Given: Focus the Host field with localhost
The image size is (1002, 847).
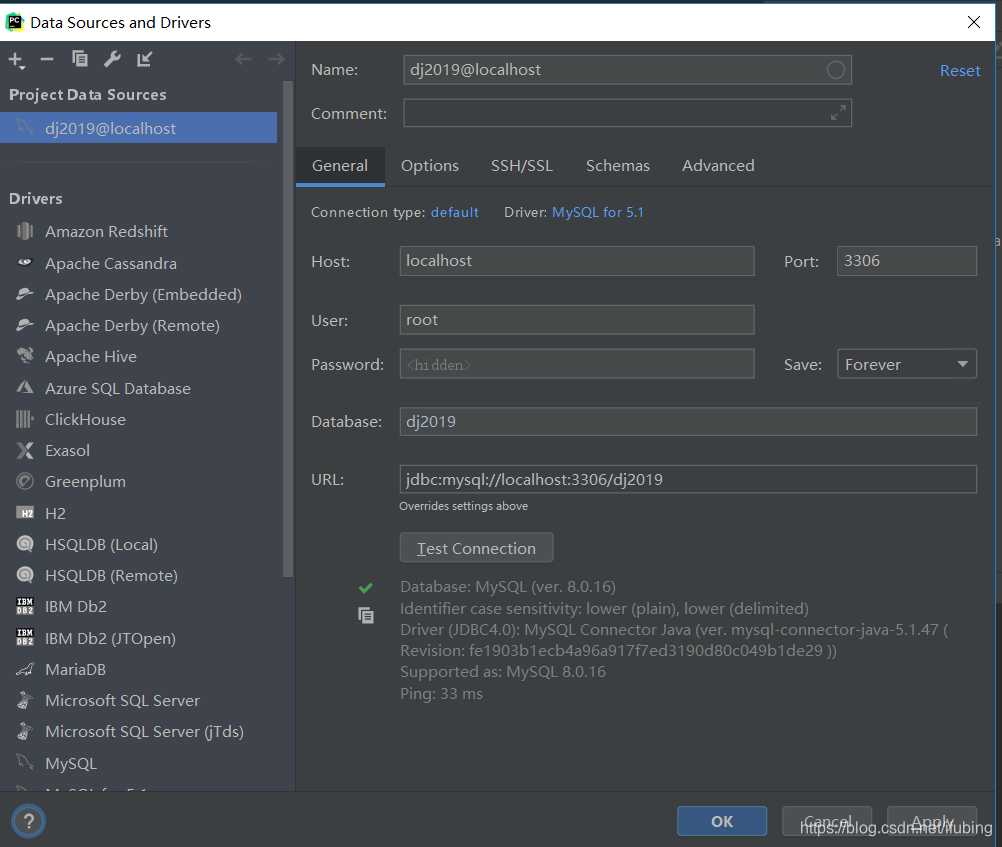Looking at the screenshot, I should click(577, 261).
